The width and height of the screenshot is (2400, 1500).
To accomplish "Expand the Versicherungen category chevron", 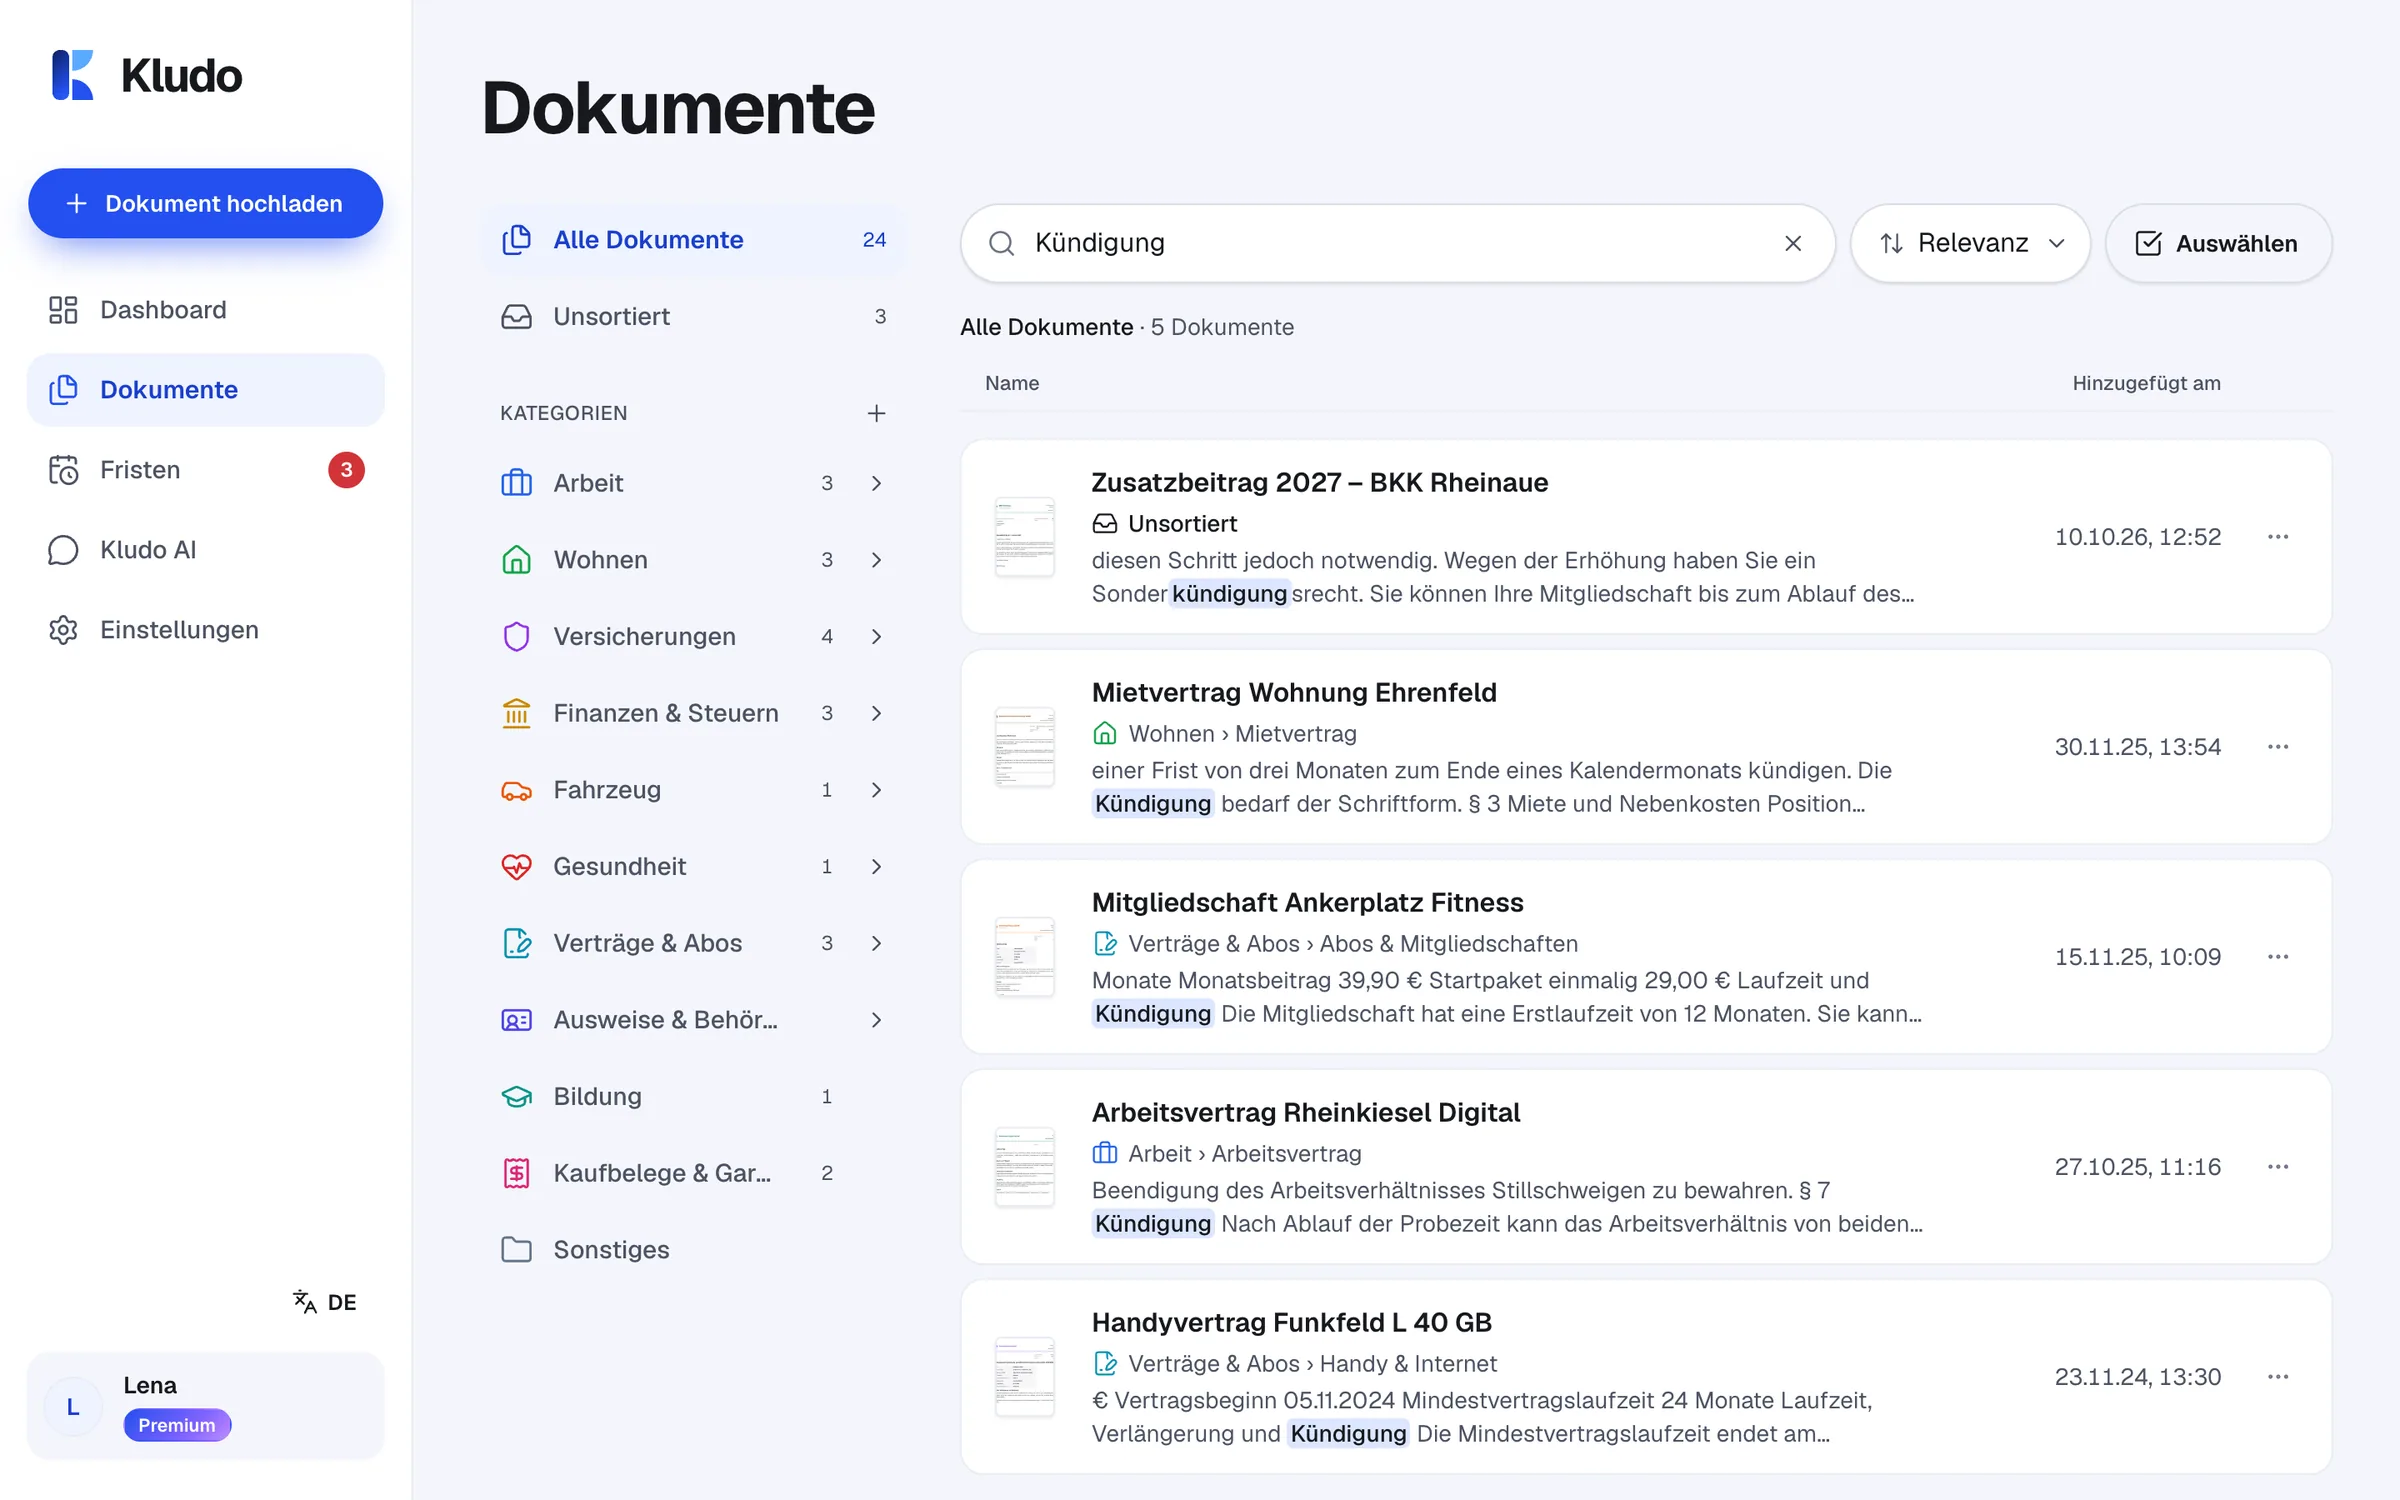I will tap(876, 637).
